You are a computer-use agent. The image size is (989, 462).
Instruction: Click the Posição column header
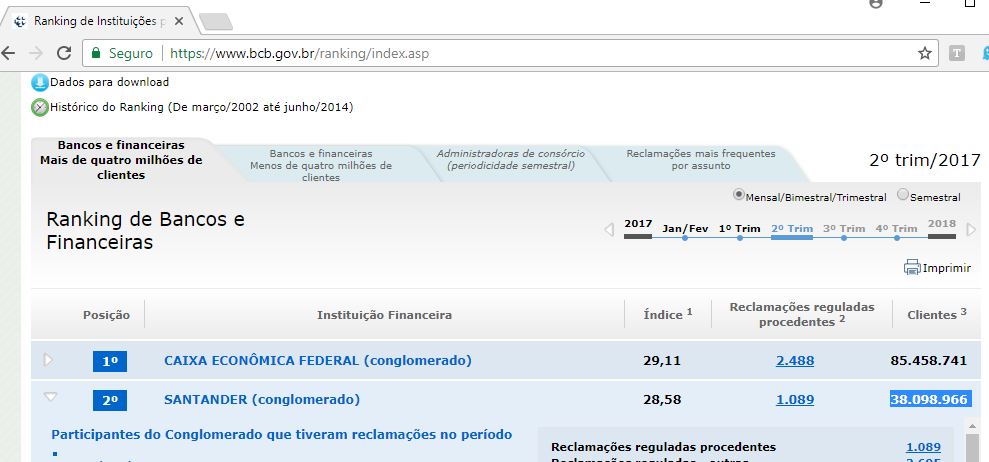click(106, 315)
